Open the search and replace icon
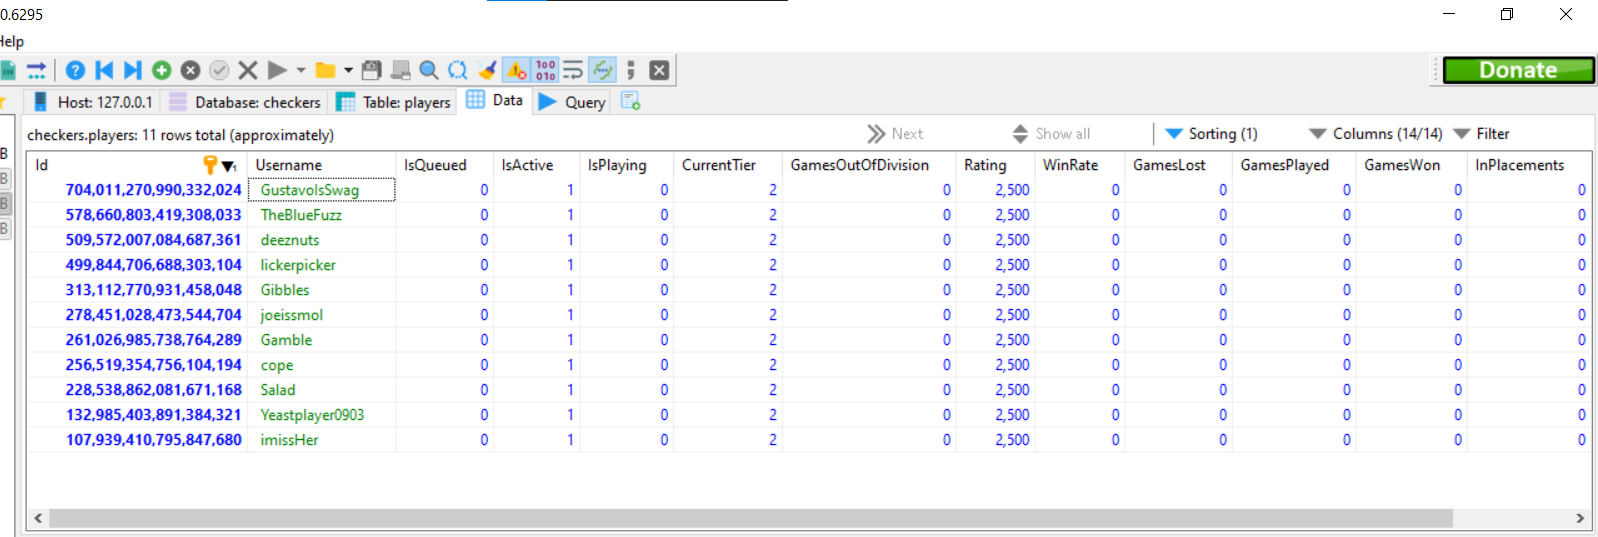This screenshot has height=537, width=1598. (x=458, y=70)
